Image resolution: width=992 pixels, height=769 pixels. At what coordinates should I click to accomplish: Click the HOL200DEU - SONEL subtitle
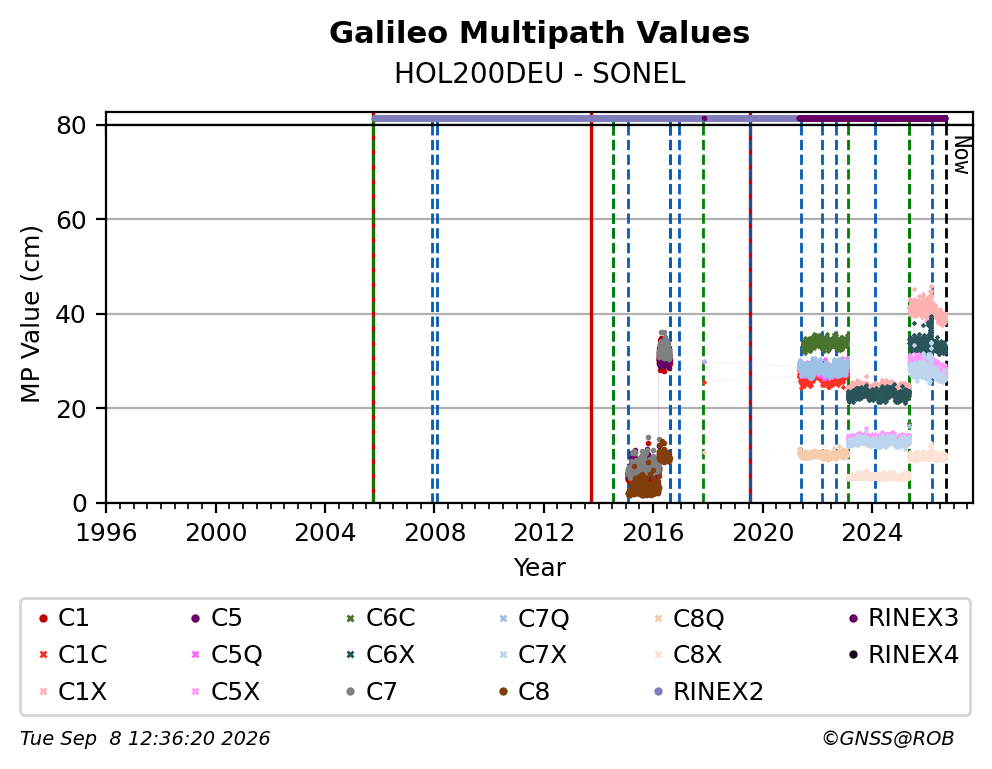540,74
